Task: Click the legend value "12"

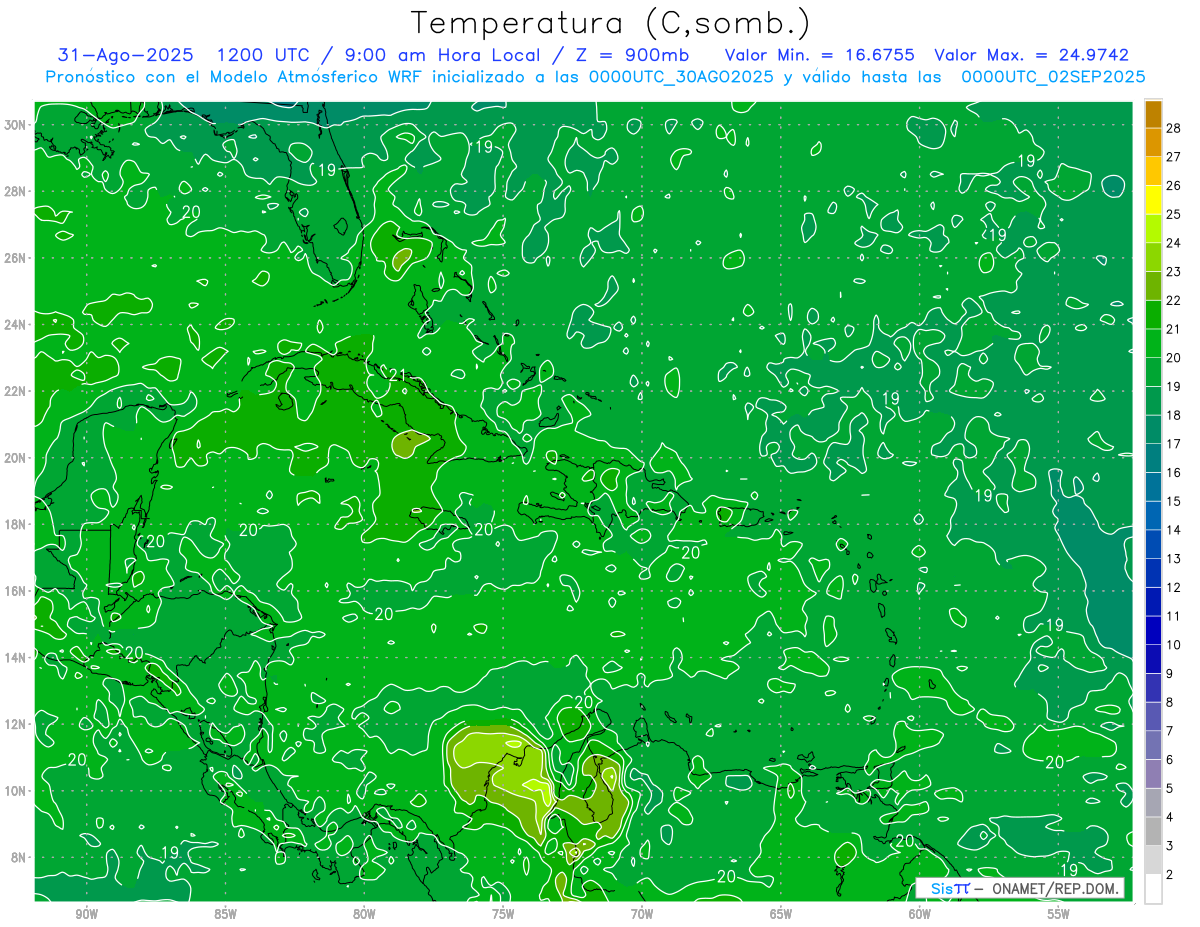Action: pos(1174,587)
